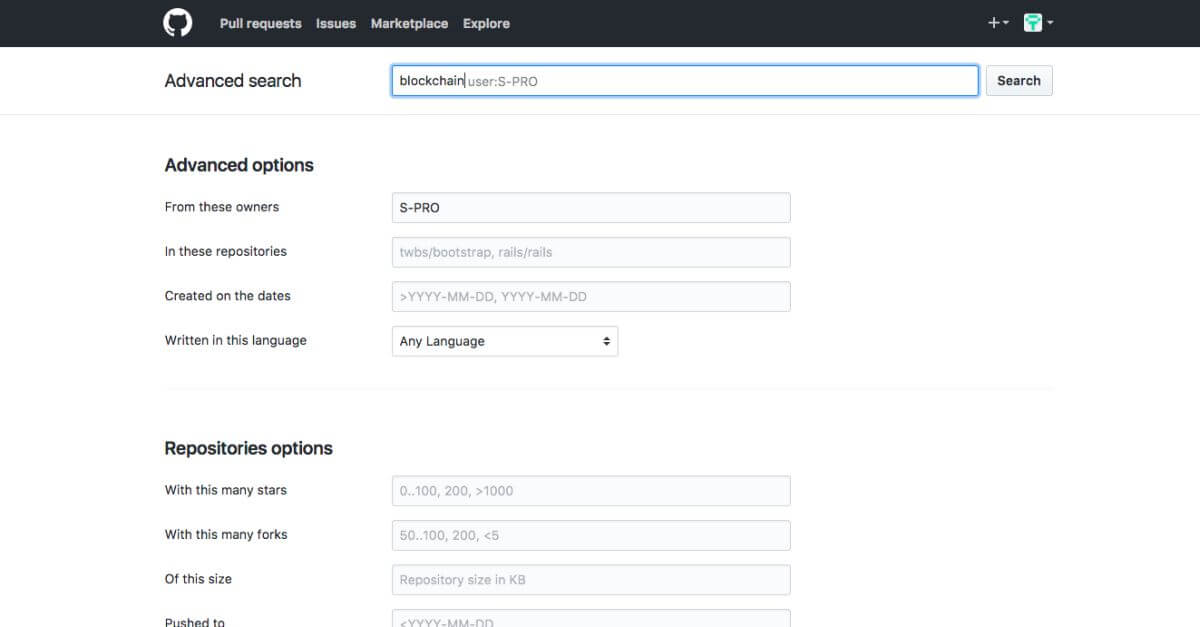This screenshot has height=627, width=1200.
Task: Click the Created on the dates field
Action: pos(590,296)
